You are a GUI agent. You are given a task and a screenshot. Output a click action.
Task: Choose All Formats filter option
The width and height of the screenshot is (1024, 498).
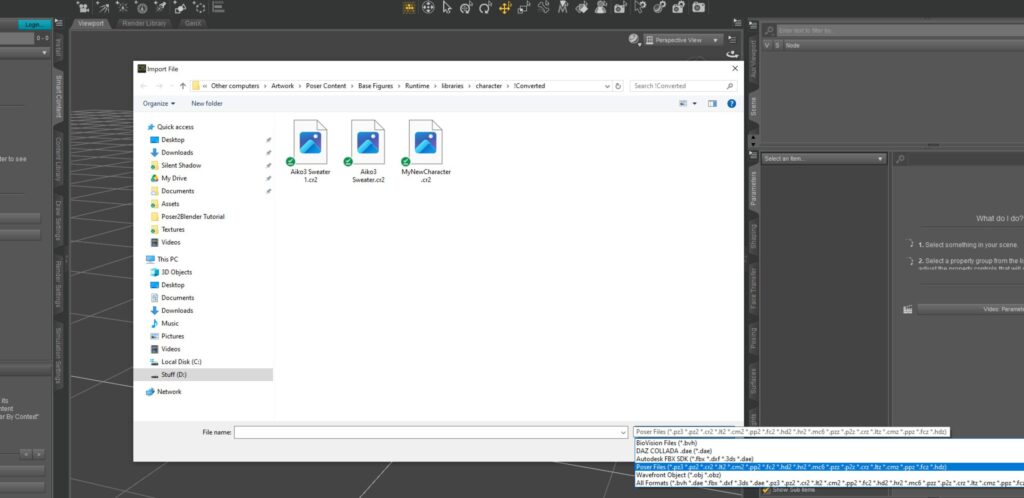tap(829, 483)
